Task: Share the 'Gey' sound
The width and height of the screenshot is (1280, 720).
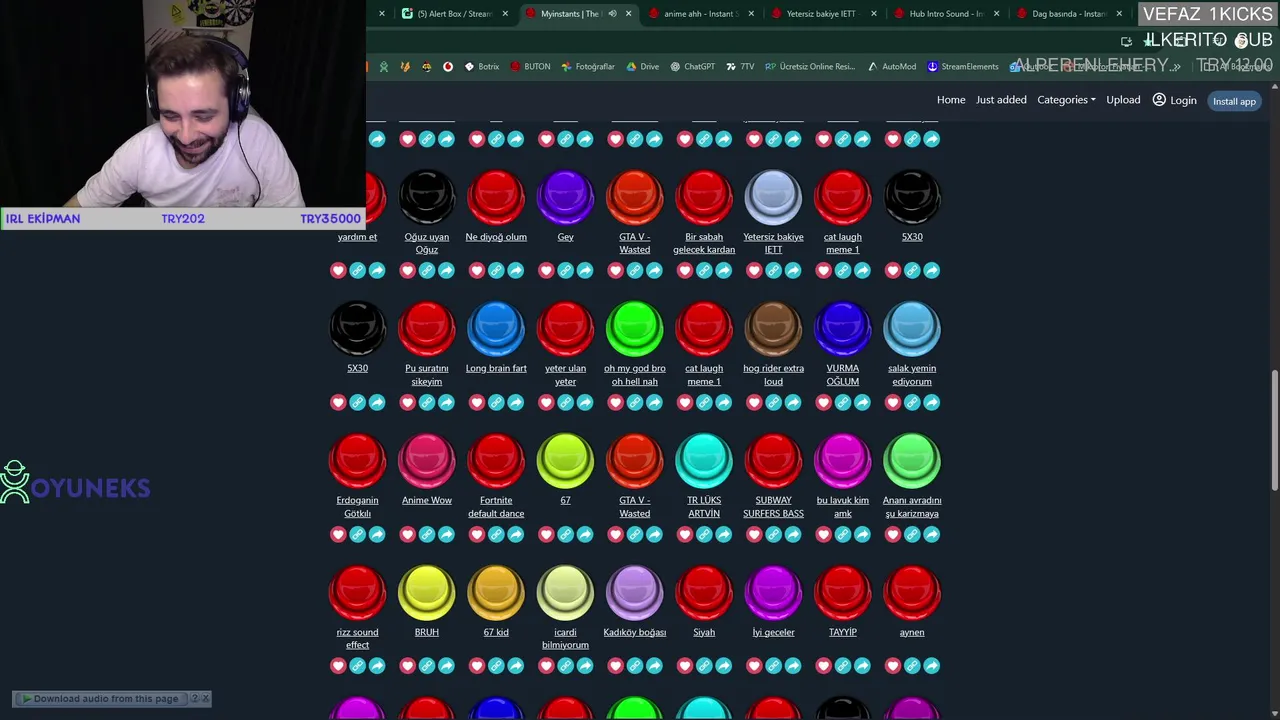Action: [x=585, y=270]
